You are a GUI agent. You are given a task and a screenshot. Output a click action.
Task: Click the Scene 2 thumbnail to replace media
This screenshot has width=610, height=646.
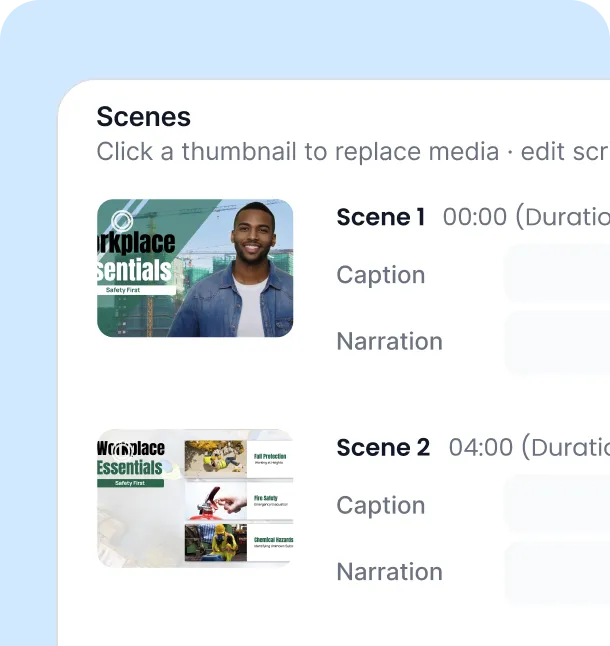coord(195,499)
